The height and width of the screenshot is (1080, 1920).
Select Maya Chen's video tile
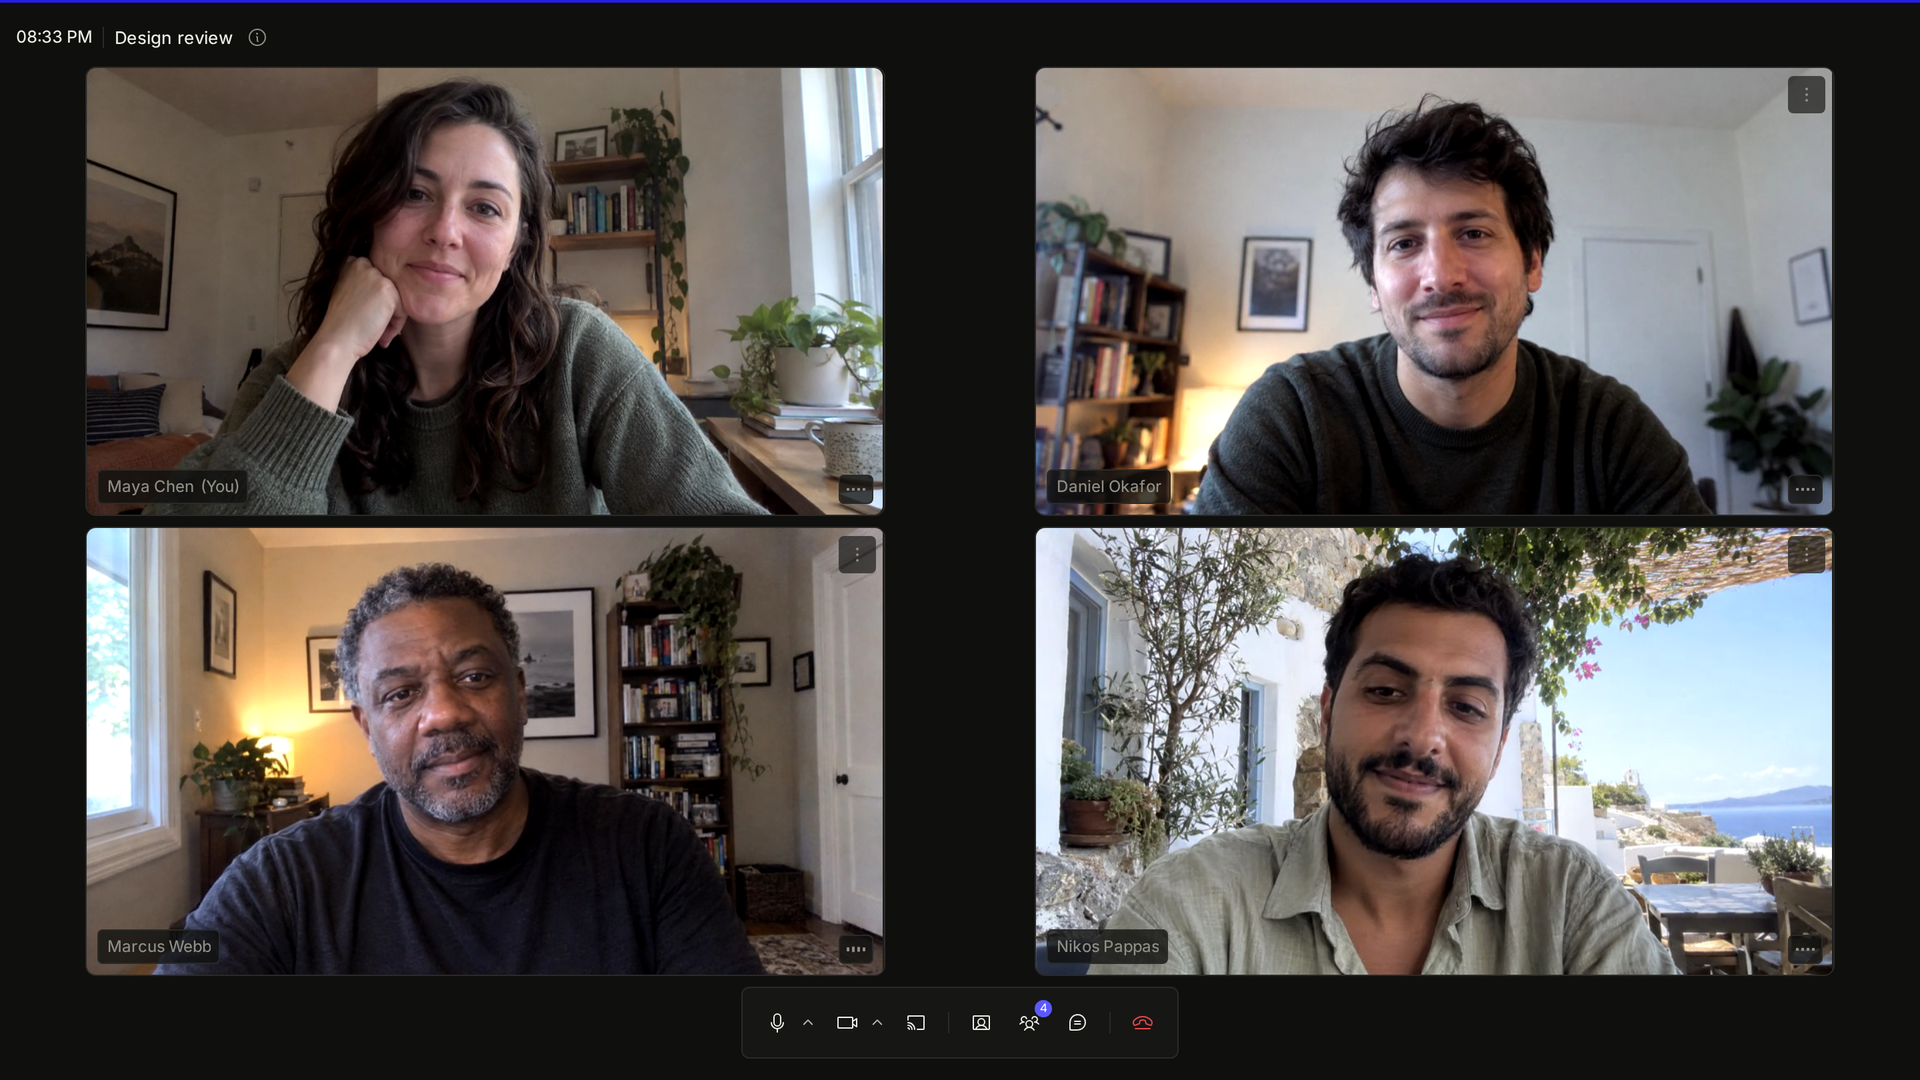485,291
